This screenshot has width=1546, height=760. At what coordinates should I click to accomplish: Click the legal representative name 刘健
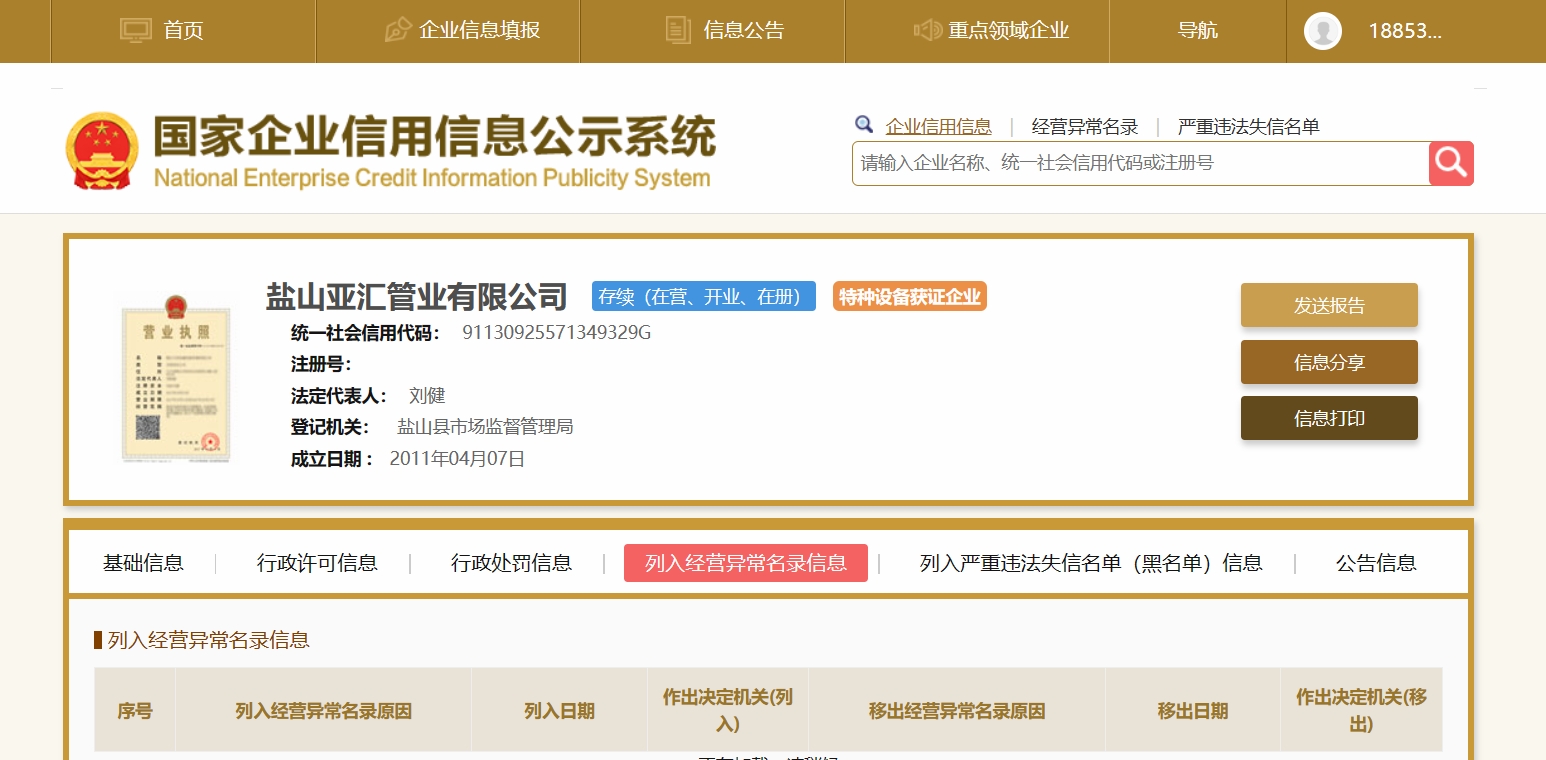(x=427, y=395)
